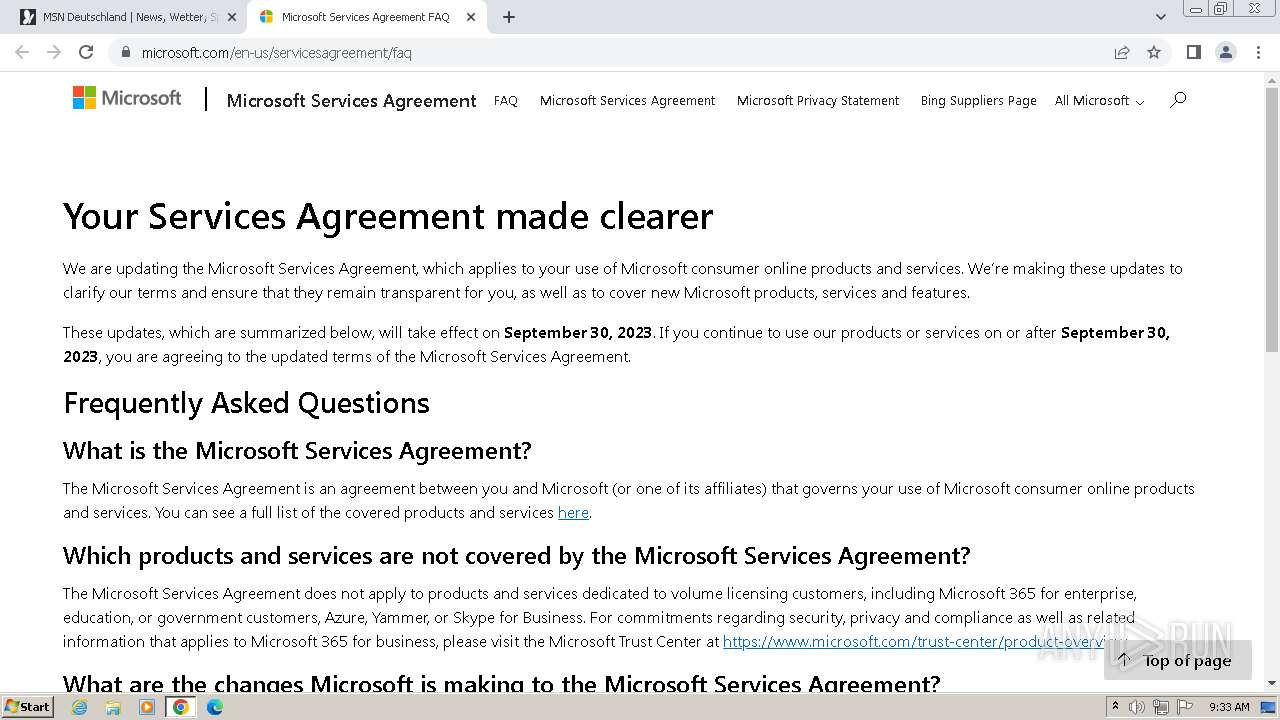This screenshot has height=720, width=1280.
Task: Click the Microsoft logo
Action: click(x=127, y=98)
